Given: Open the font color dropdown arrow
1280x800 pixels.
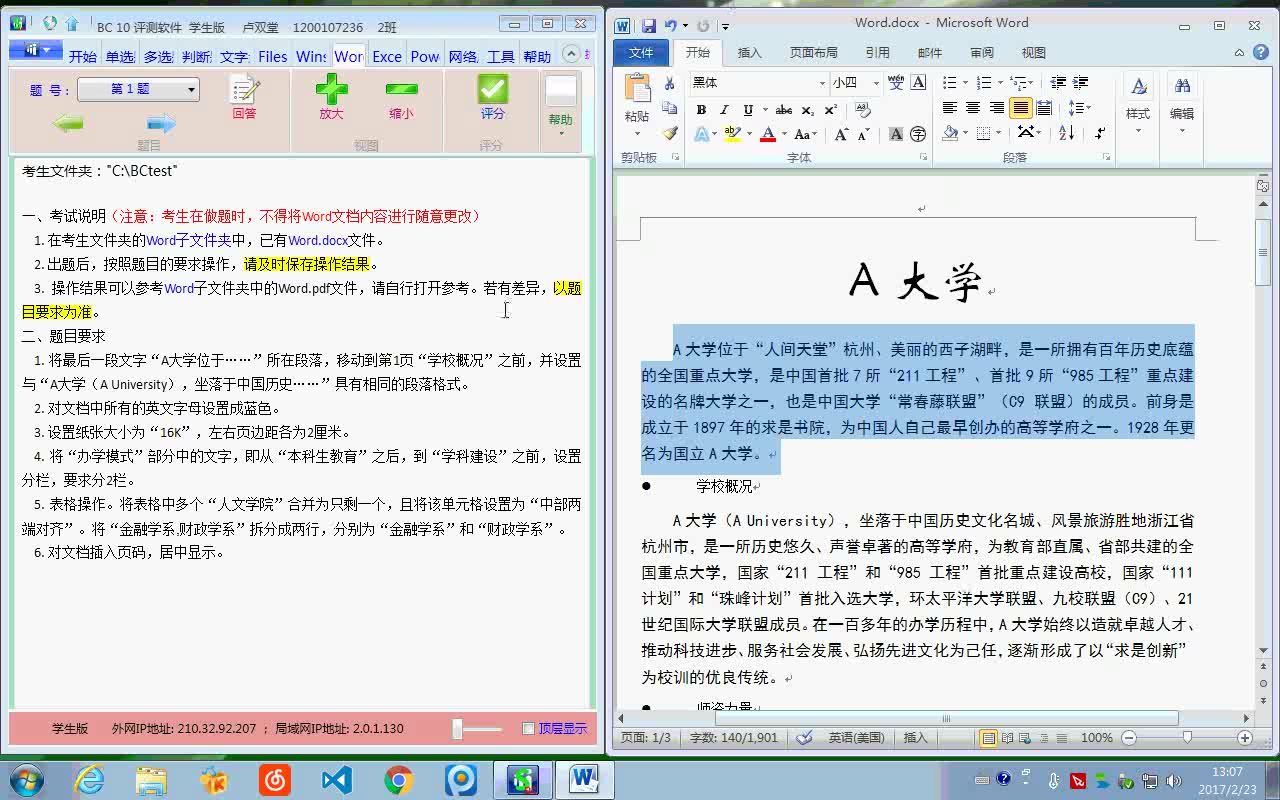Looking at the screenshot, I should [x=784, y=134].
